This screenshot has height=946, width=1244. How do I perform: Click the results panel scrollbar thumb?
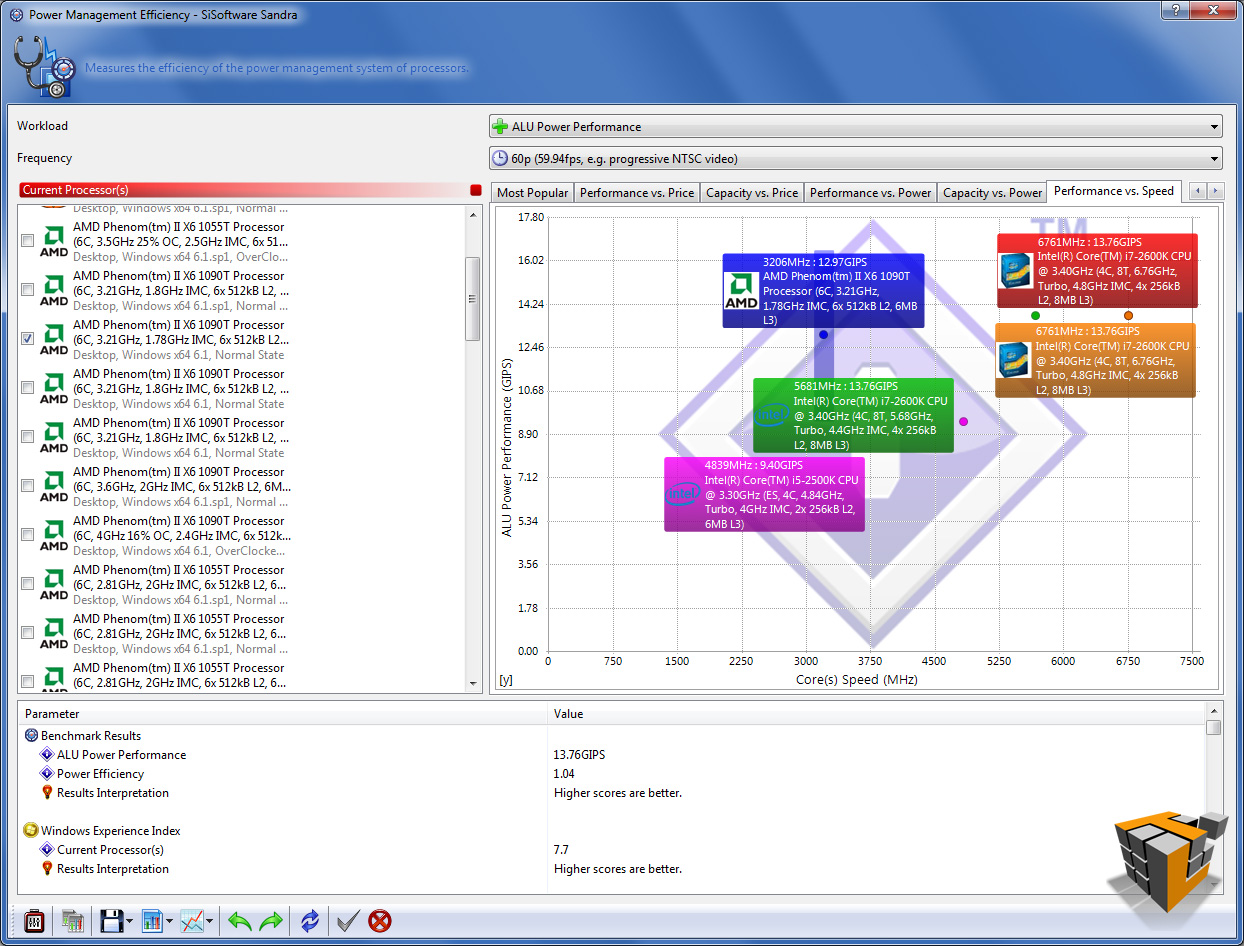coord(1214,728)
